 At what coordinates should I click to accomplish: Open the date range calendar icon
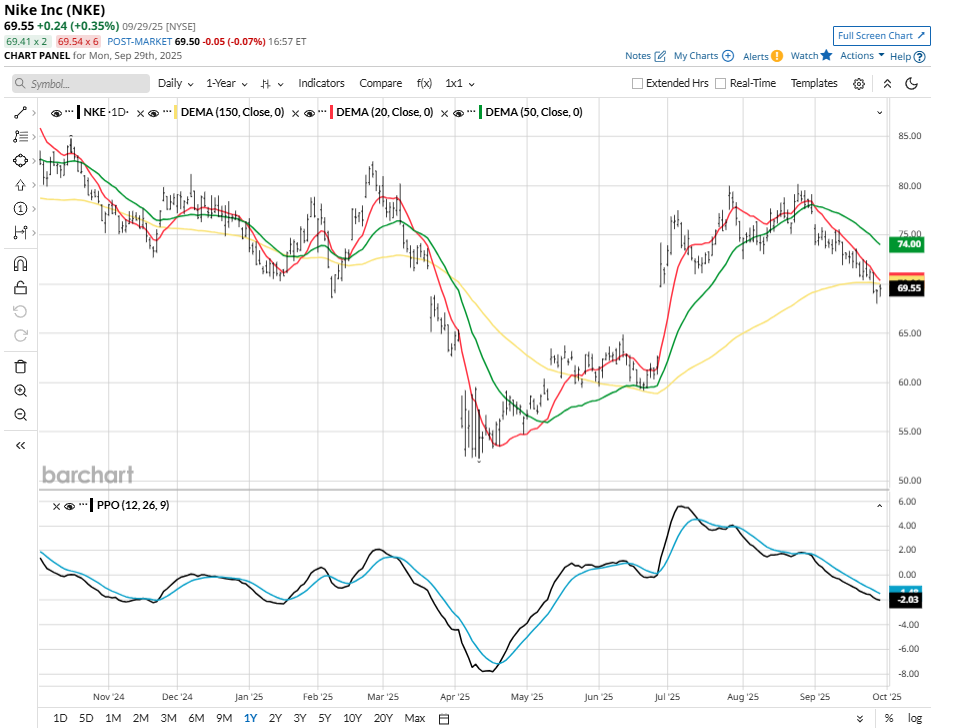click(x=444, y=719)
